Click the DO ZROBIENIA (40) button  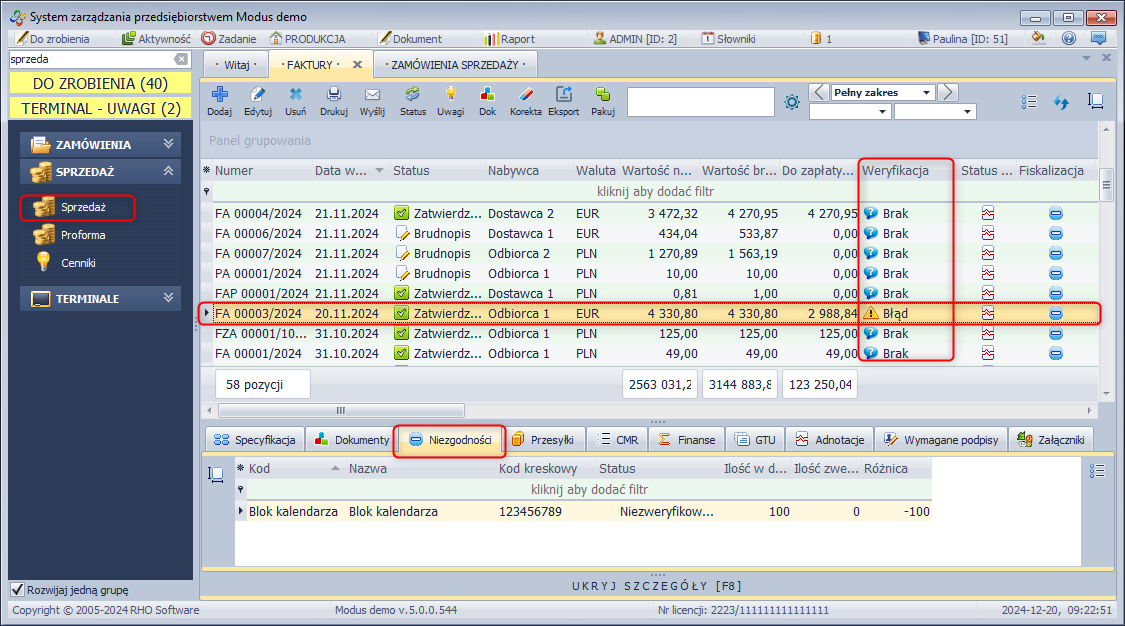click(100, 83)
